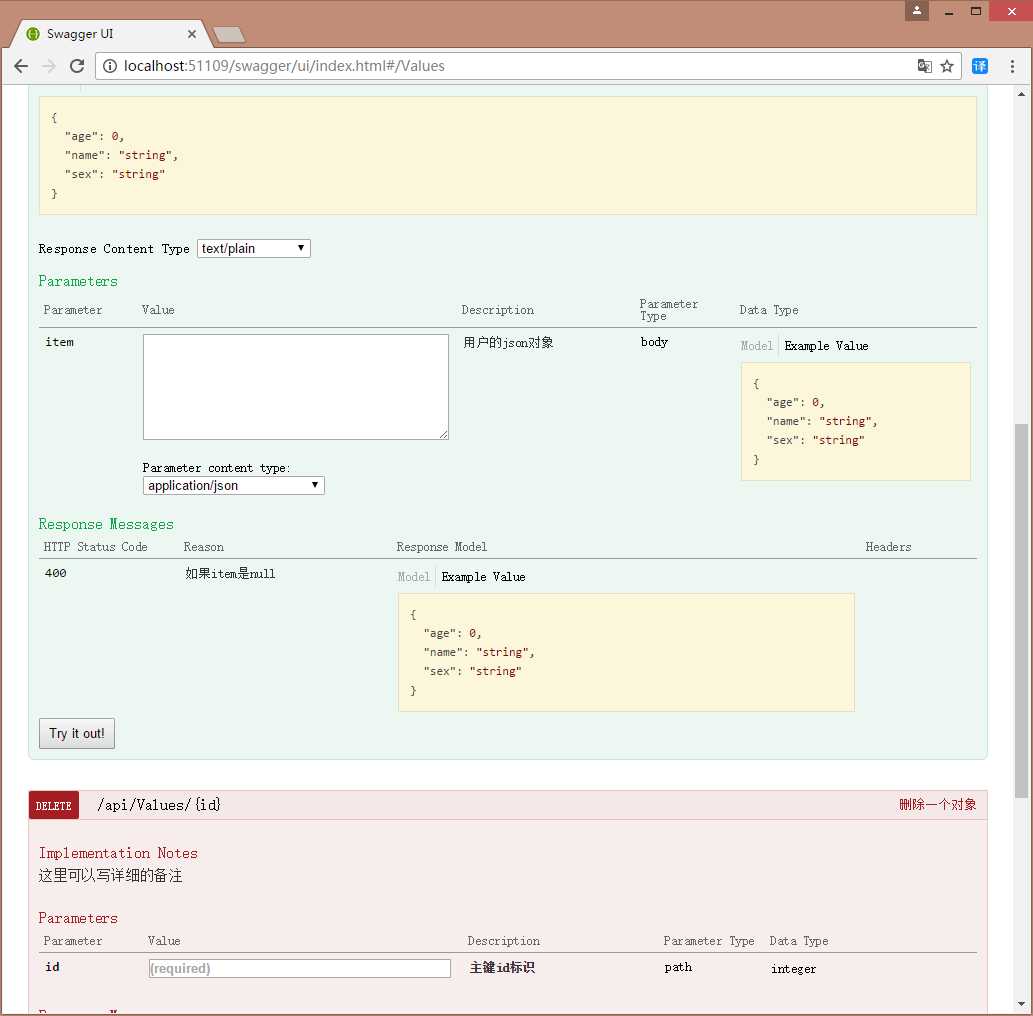Open the Response Content Type dropdown

click(x=254, y=248)
